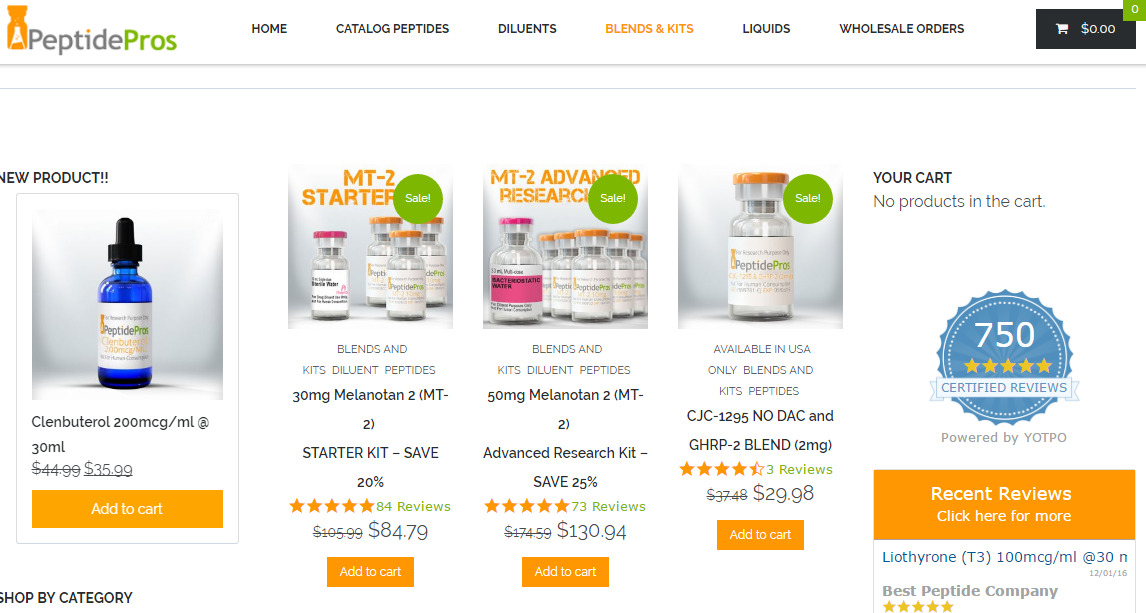This screenshot has width=1146, height=613.
Task: Add the $130.94 Advanced Research Kit to cart
Action: point(565,572)
